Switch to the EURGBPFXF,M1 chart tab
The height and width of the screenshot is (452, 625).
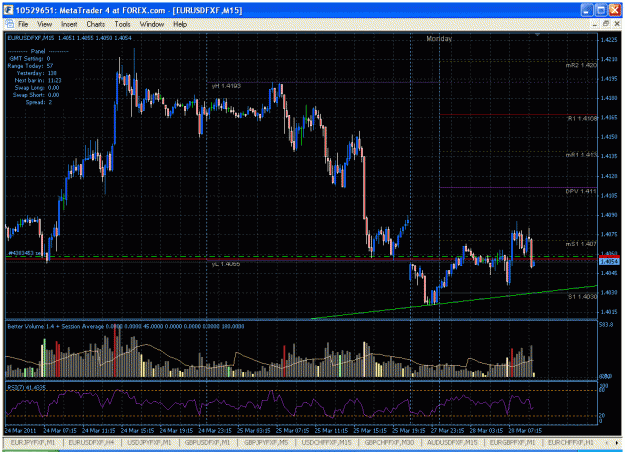pyautogui.click(x=512, y=442)
